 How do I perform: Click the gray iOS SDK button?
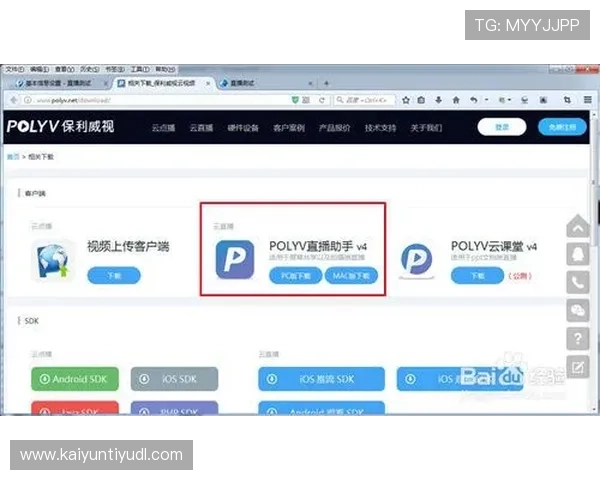pyautogui.click(x=174, y=379)
